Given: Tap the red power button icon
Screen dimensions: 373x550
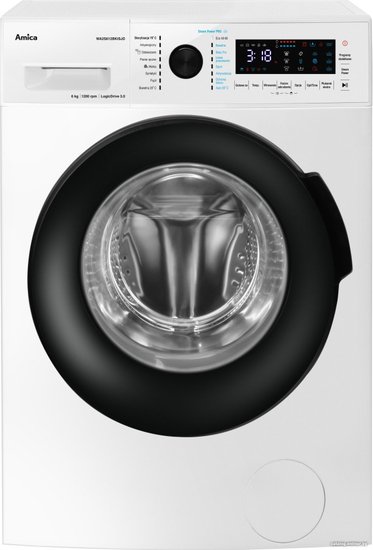Looking at the screenshot, I should [345, 43].
